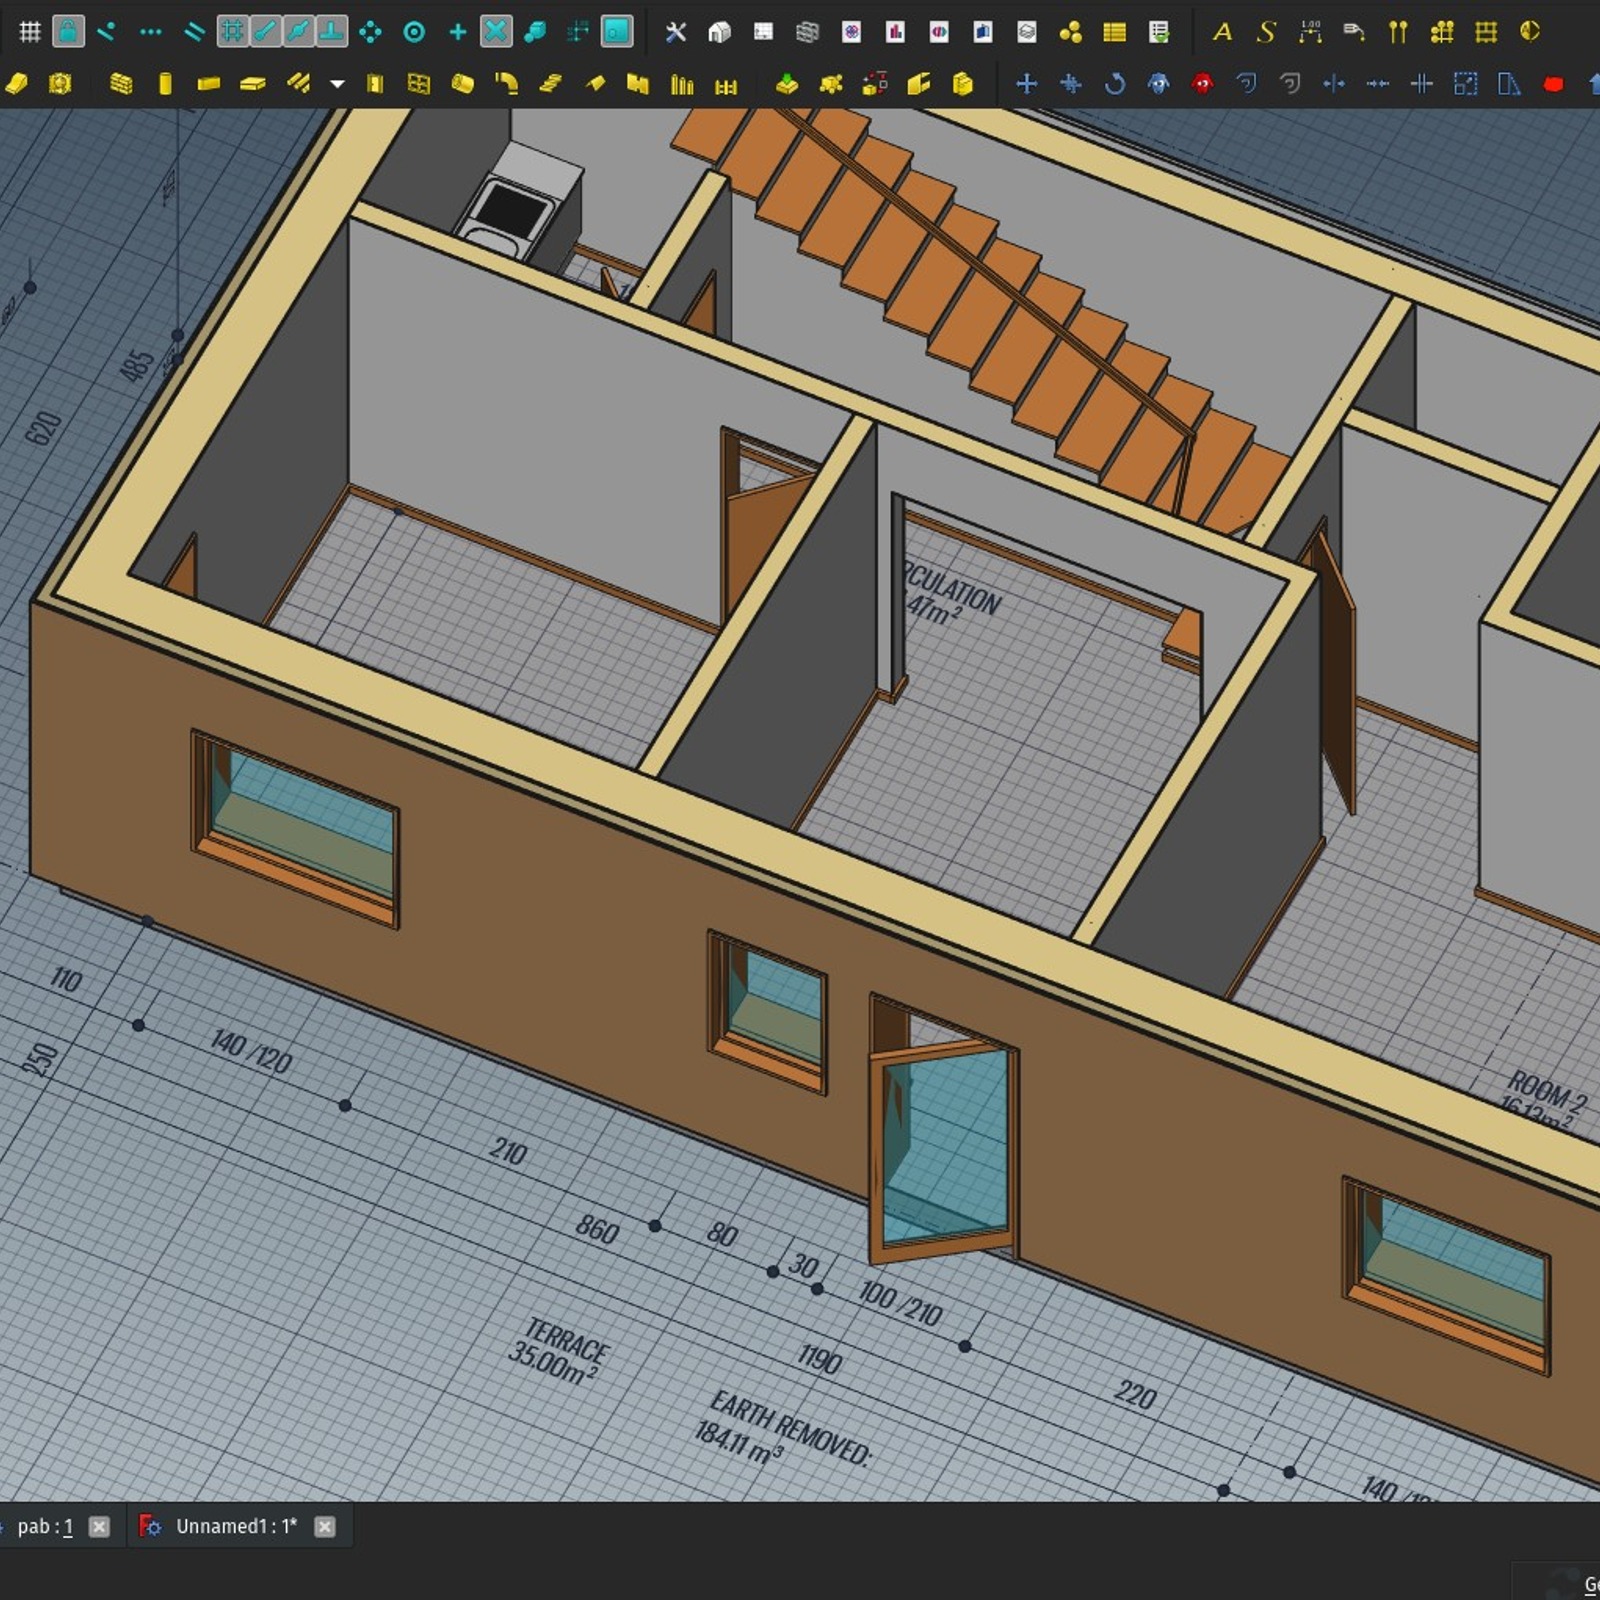Screen dimensions: 1600x1600
Task: Open the crossed wrench tools icon
Action: point(676,32)
